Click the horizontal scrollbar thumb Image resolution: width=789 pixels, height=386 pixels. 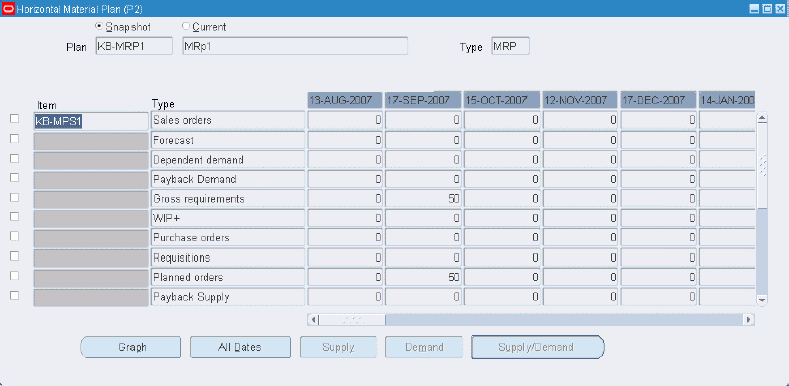pos(352,320)
